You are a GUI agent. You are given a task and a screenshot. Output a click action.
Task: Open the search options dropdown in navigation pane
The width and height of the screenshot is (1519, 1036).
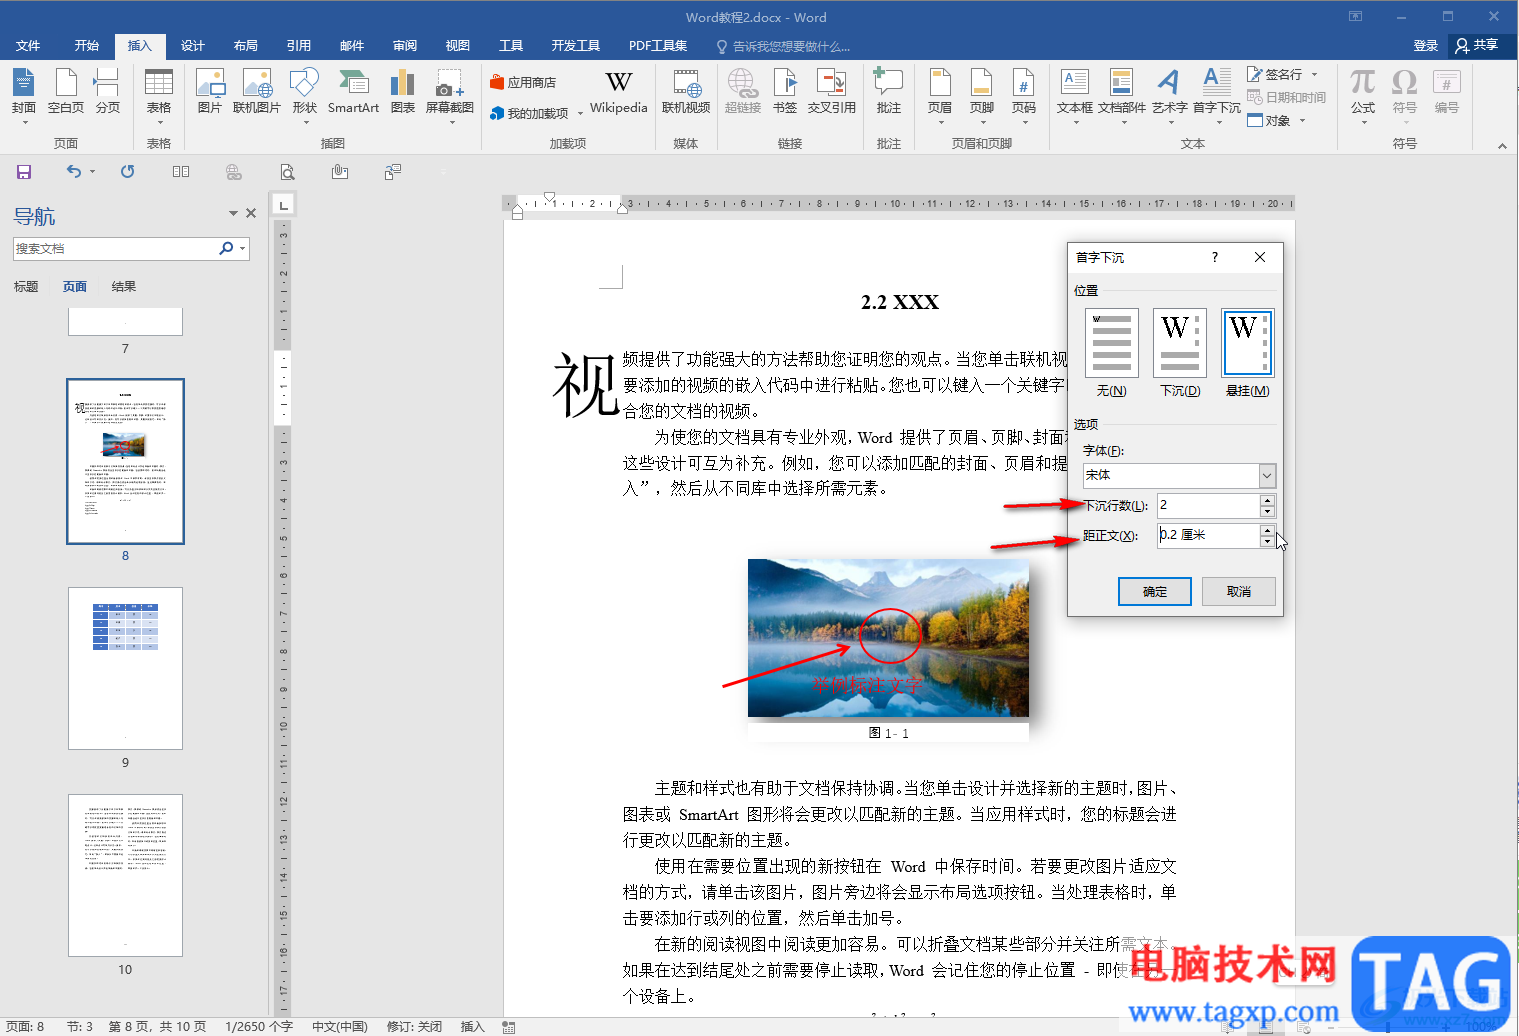242,248
